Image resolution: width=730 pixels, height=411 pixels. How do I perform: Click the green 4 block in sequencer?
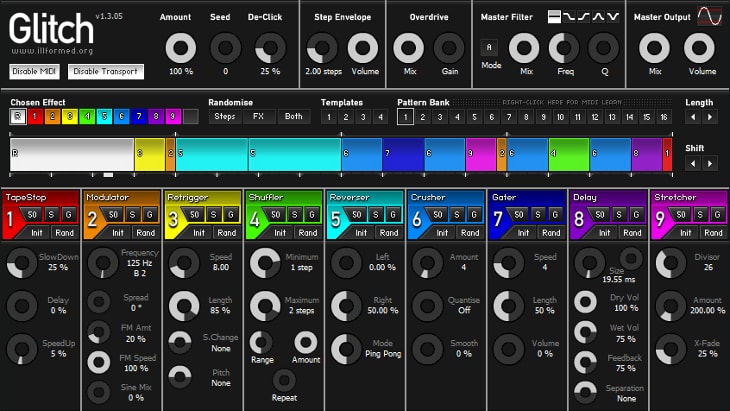coord(569,154)
